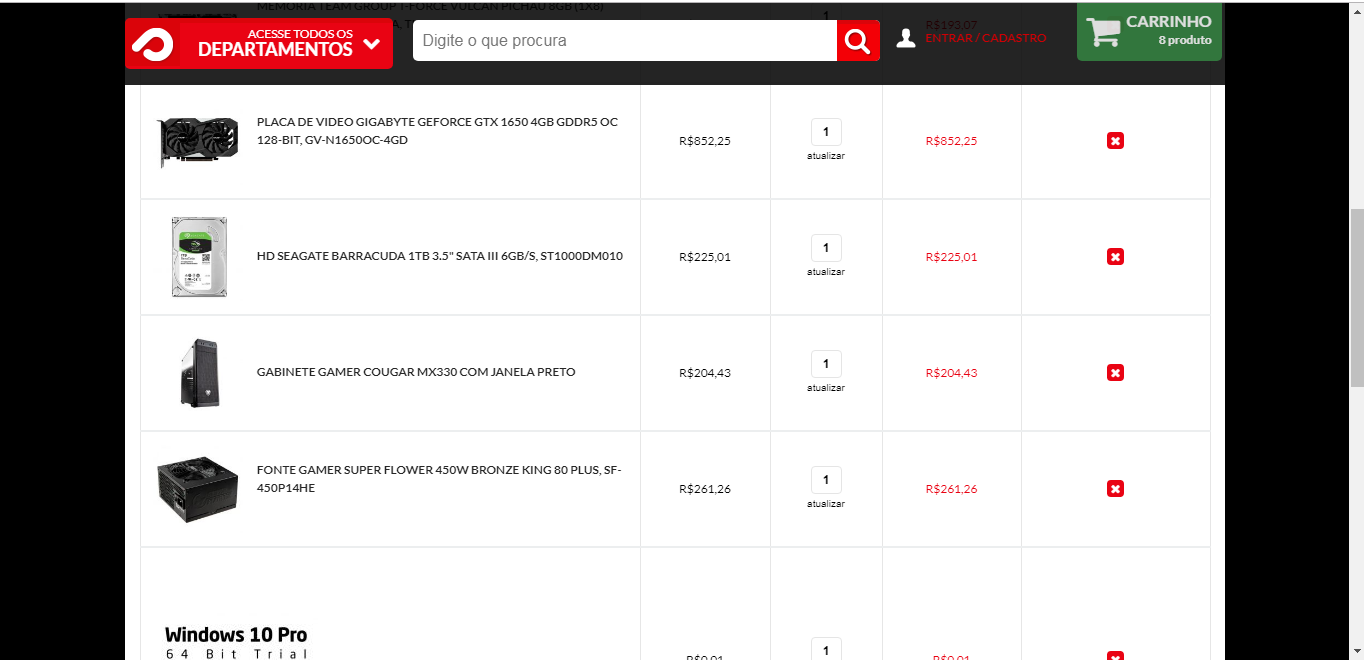Viewport: 1364px width, 660px height.
Task: Click the search magnifier button
Action: point(858,41)
